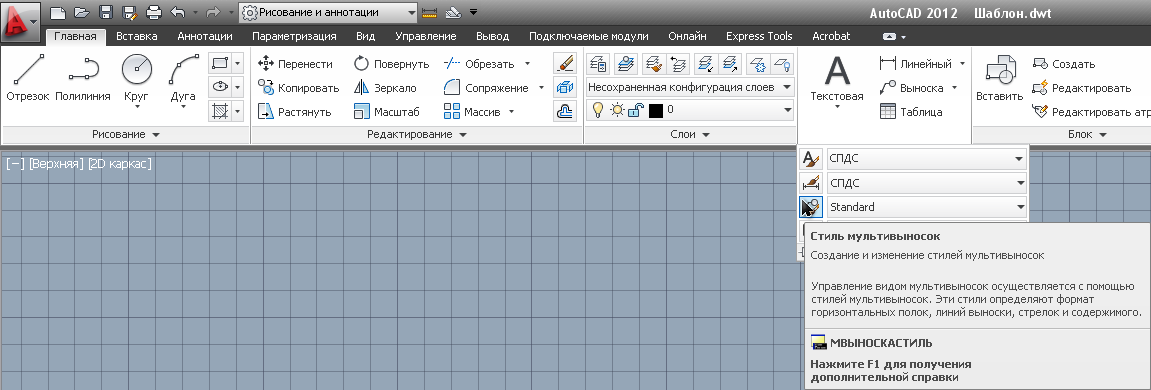Choose the Полилиния polyline tool

point(82,79)
